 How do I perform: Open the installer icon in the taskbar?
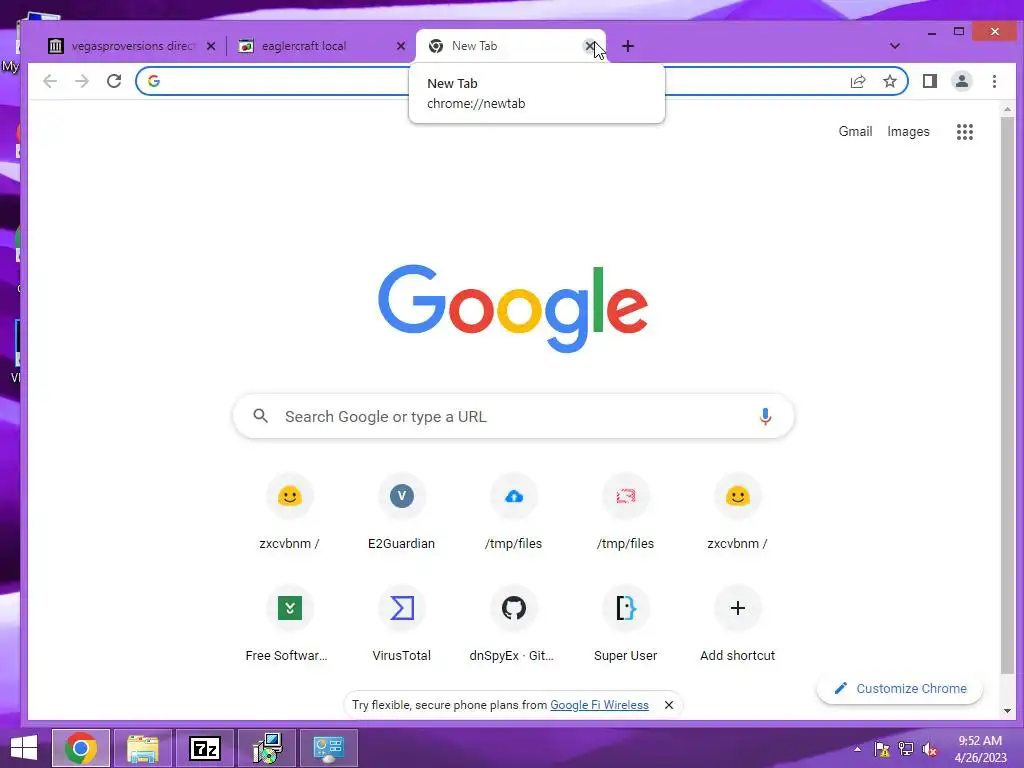pyautogui.click(x=267, y=748)
